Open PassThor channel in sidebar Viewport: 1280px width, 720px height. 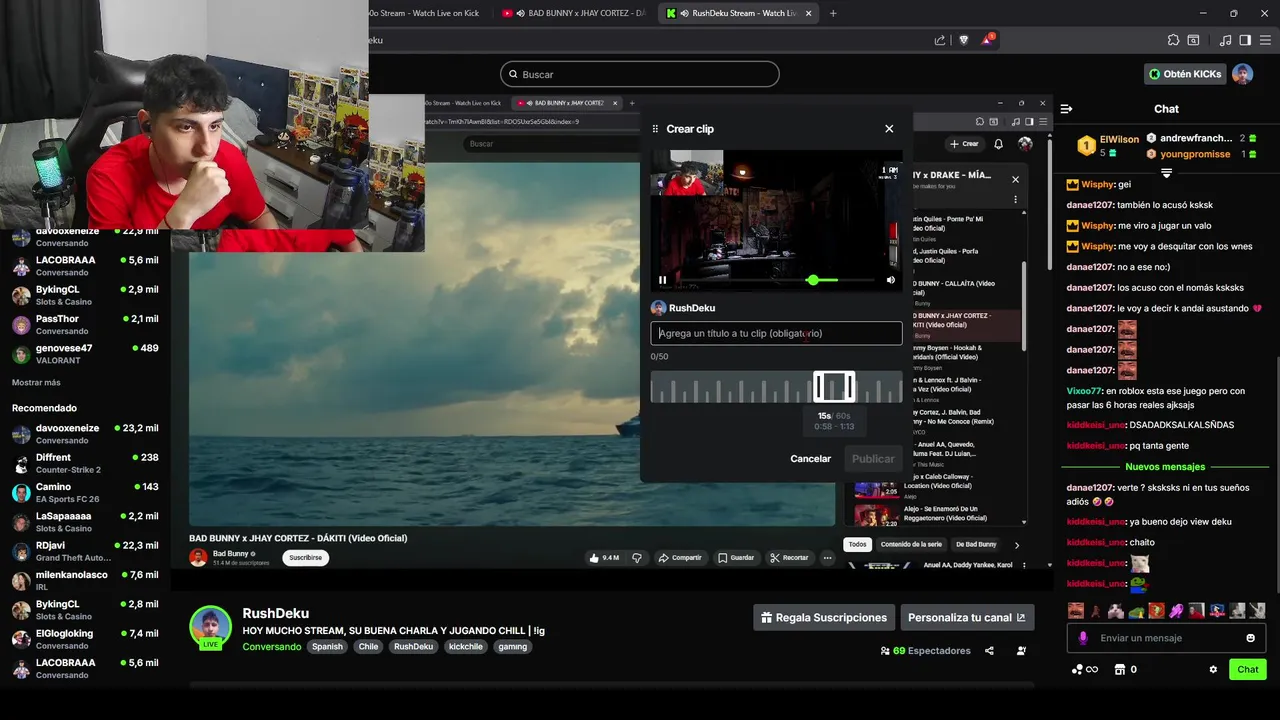[85, 325]
